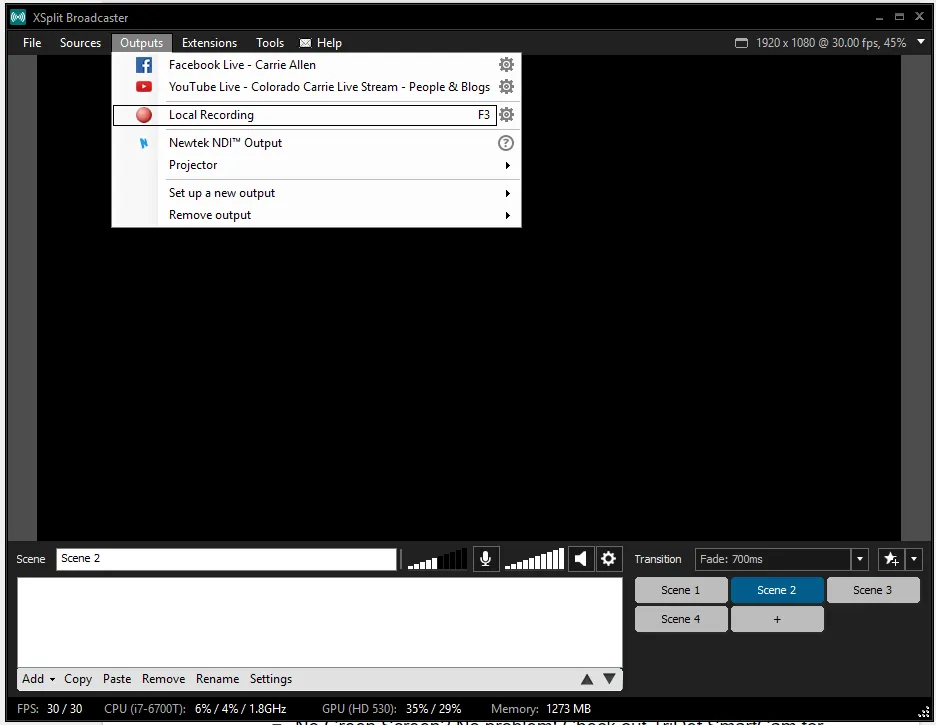936x725 pixels.
Task: Click the 1920 x 1080 resolution text
Action: pyautogui.click(x=831, y=43)
